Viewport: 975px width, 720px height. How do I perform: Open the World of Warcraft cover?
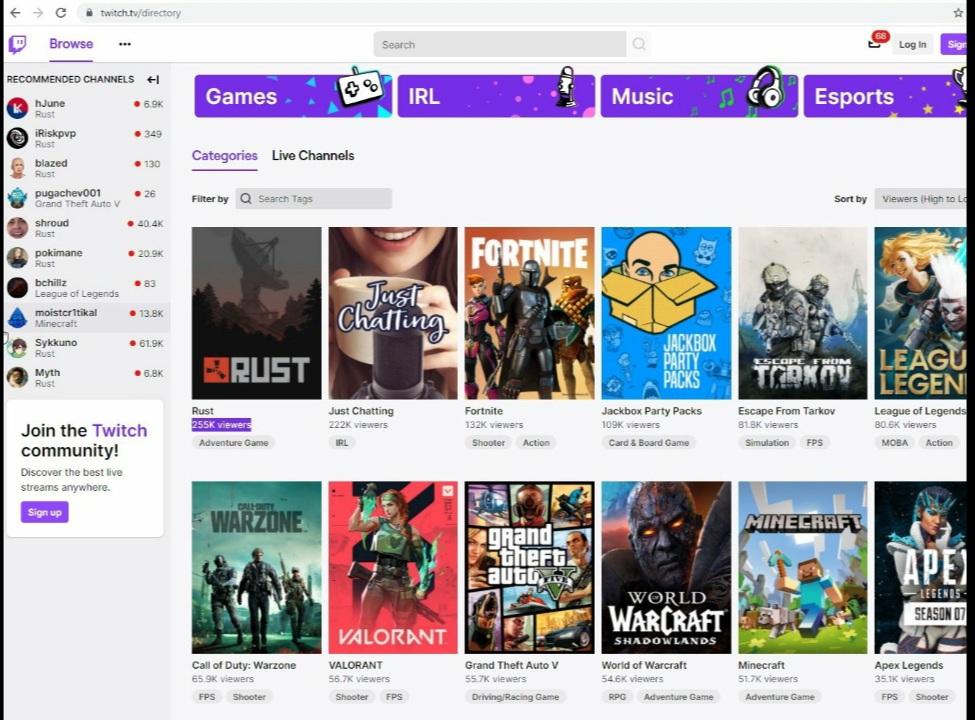666,567
